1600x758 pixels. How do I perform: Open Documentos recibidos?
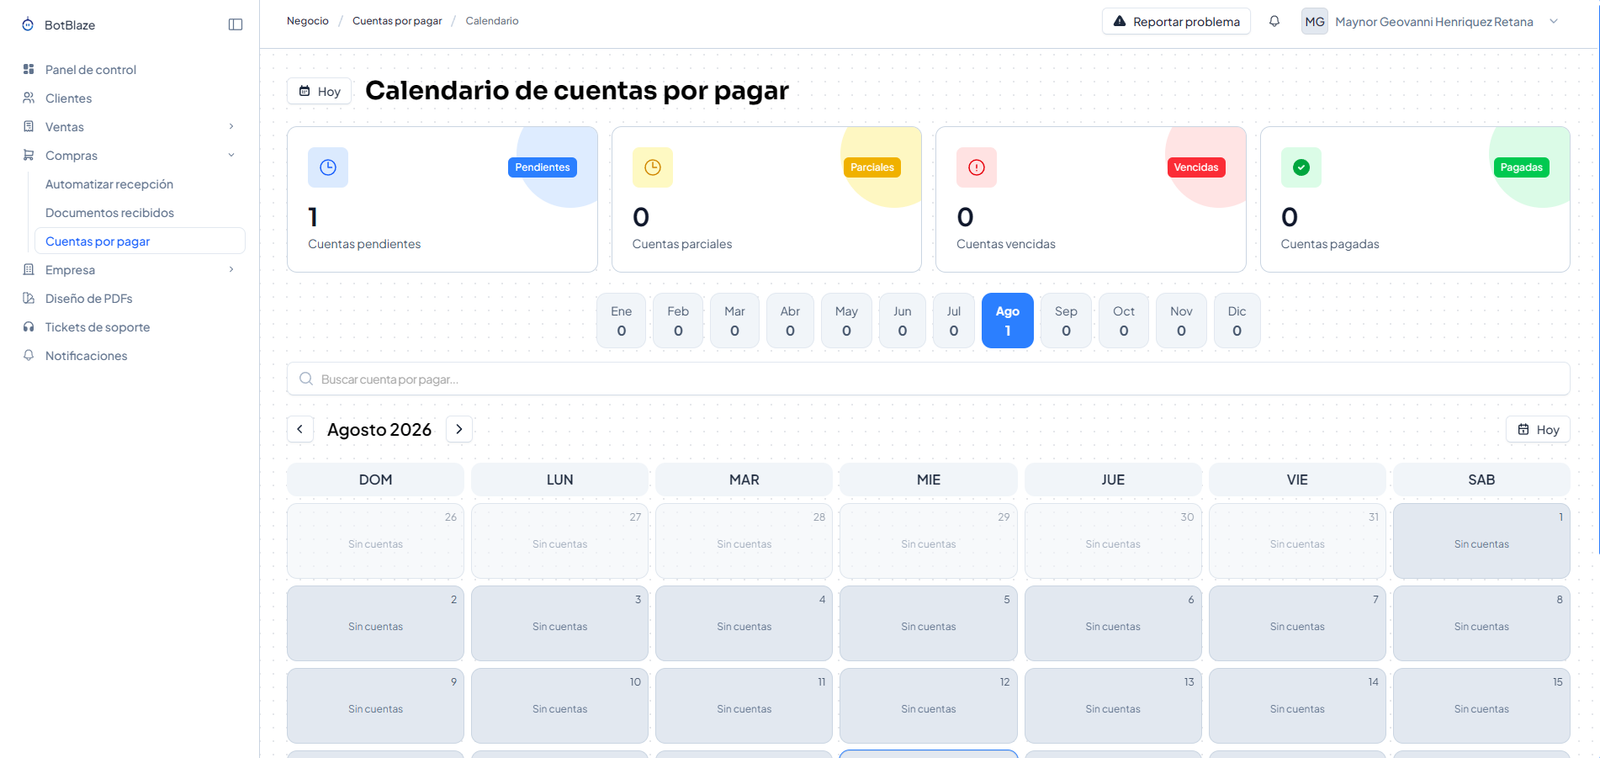[109, 213]
